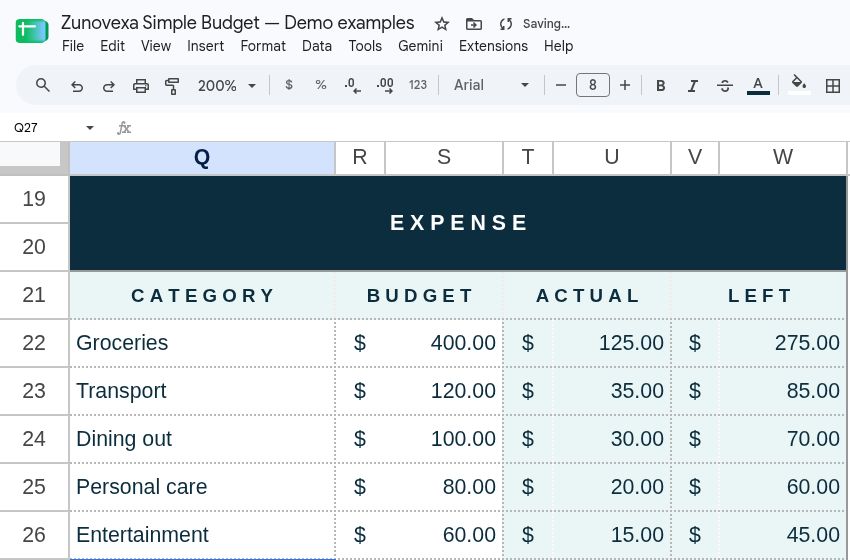This screenshot has height=560, width=850.
Task: Open the File menu
Action: (x=73, y=46)
